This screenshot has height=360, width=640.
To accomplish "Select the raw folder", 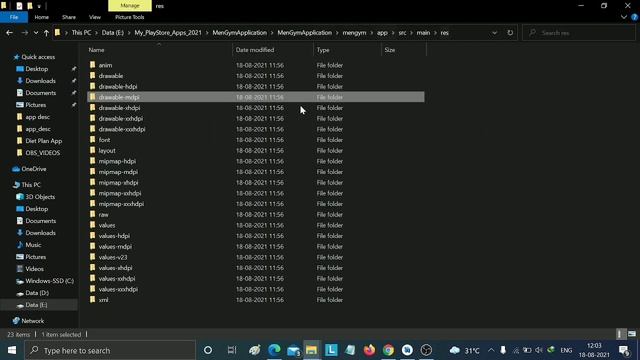I will pos(103,215).
